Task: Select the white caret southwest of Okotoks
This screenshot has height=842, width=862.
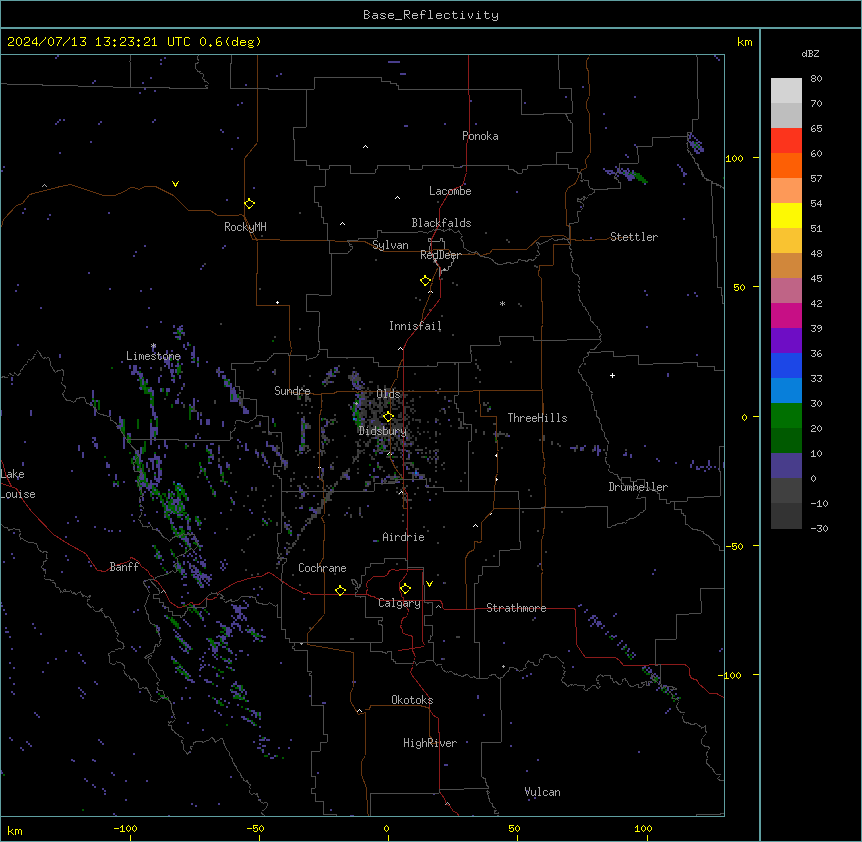Action: pos(359,711)
